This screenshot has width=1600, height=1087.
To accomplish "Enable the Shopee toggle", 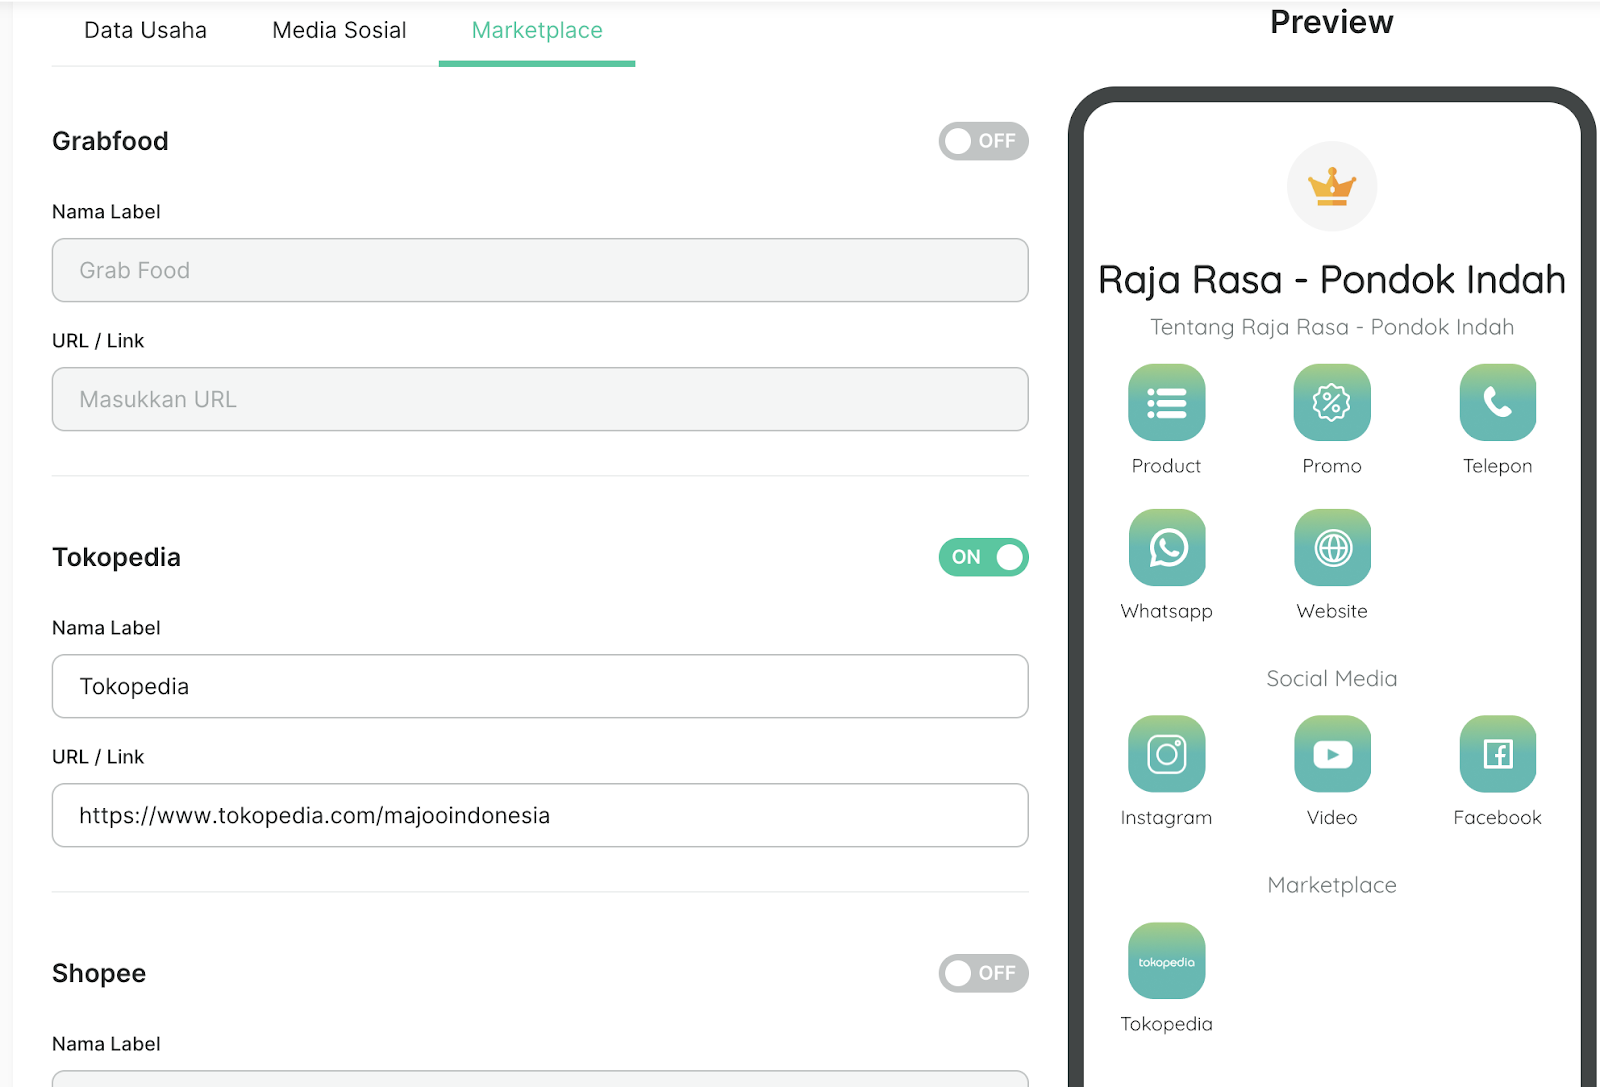I will pos(983,973).
